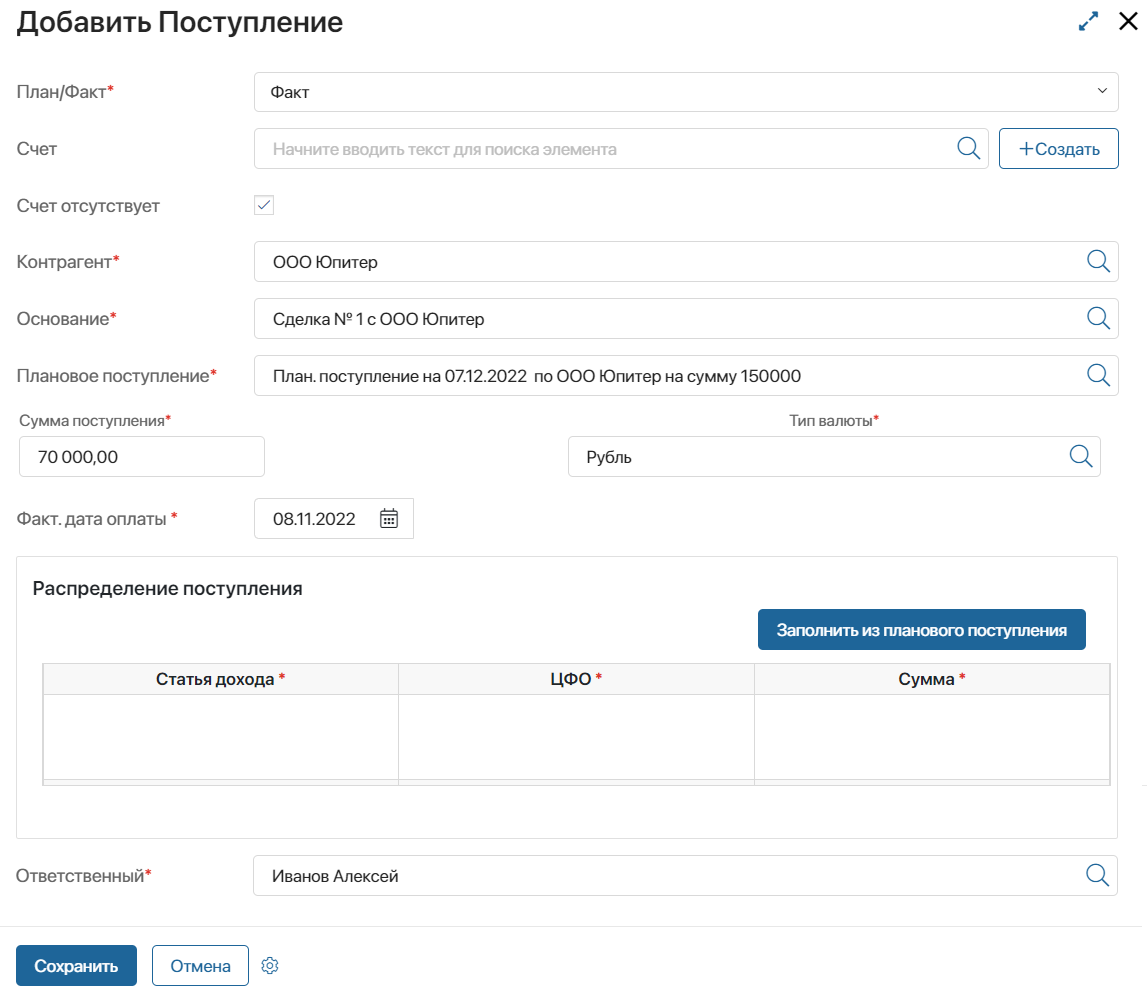
Task: Click the Отмена button
Action: tap(200, 966)
